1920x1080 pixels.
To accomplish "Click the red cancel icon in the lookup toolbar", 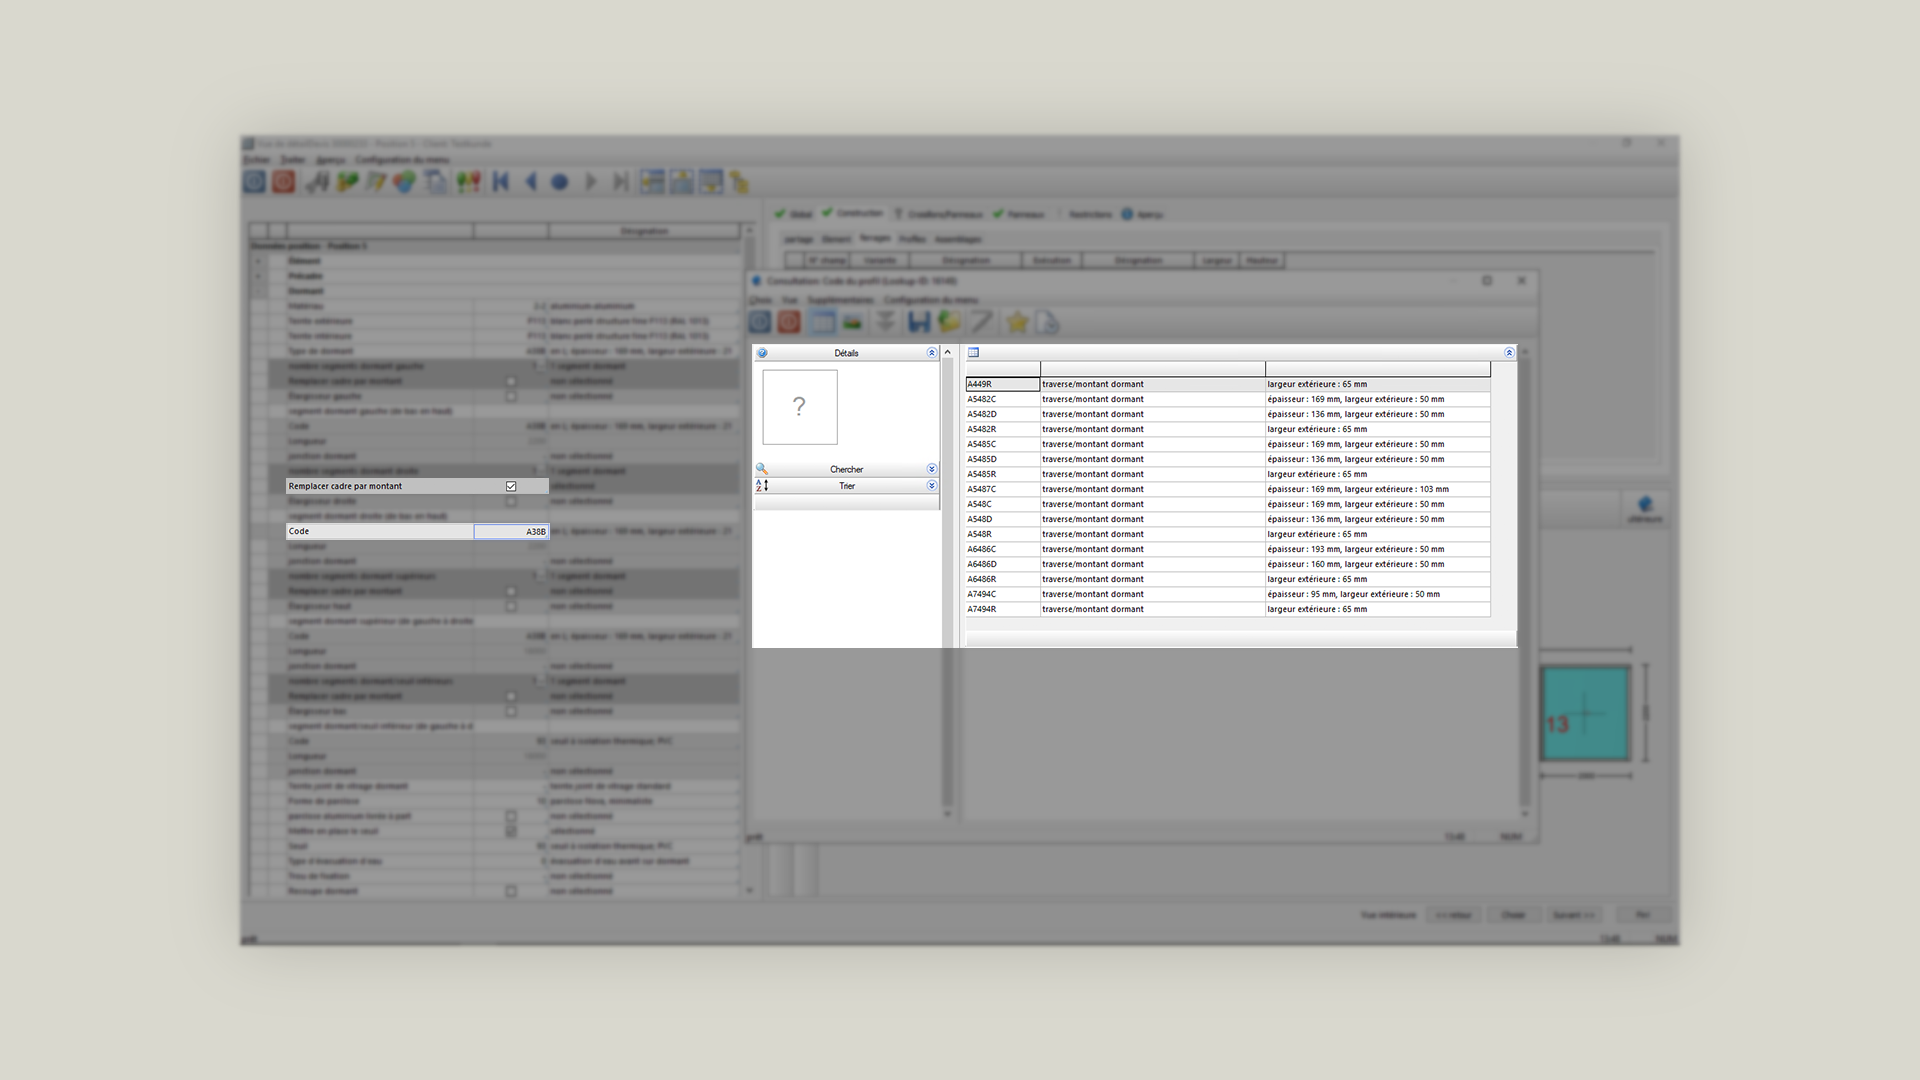I will [789, 322].
